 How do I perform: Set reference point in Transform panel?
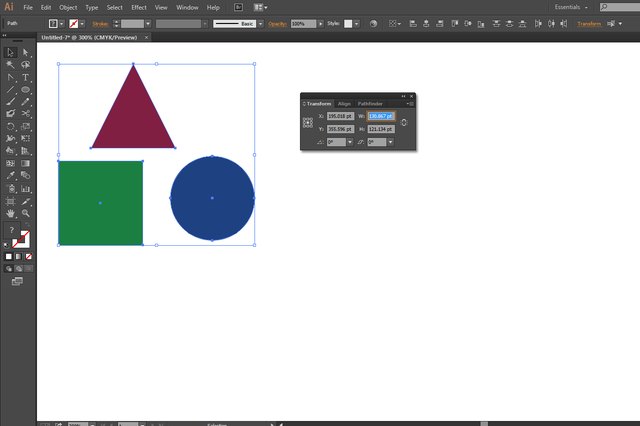[x=308, y=122]
